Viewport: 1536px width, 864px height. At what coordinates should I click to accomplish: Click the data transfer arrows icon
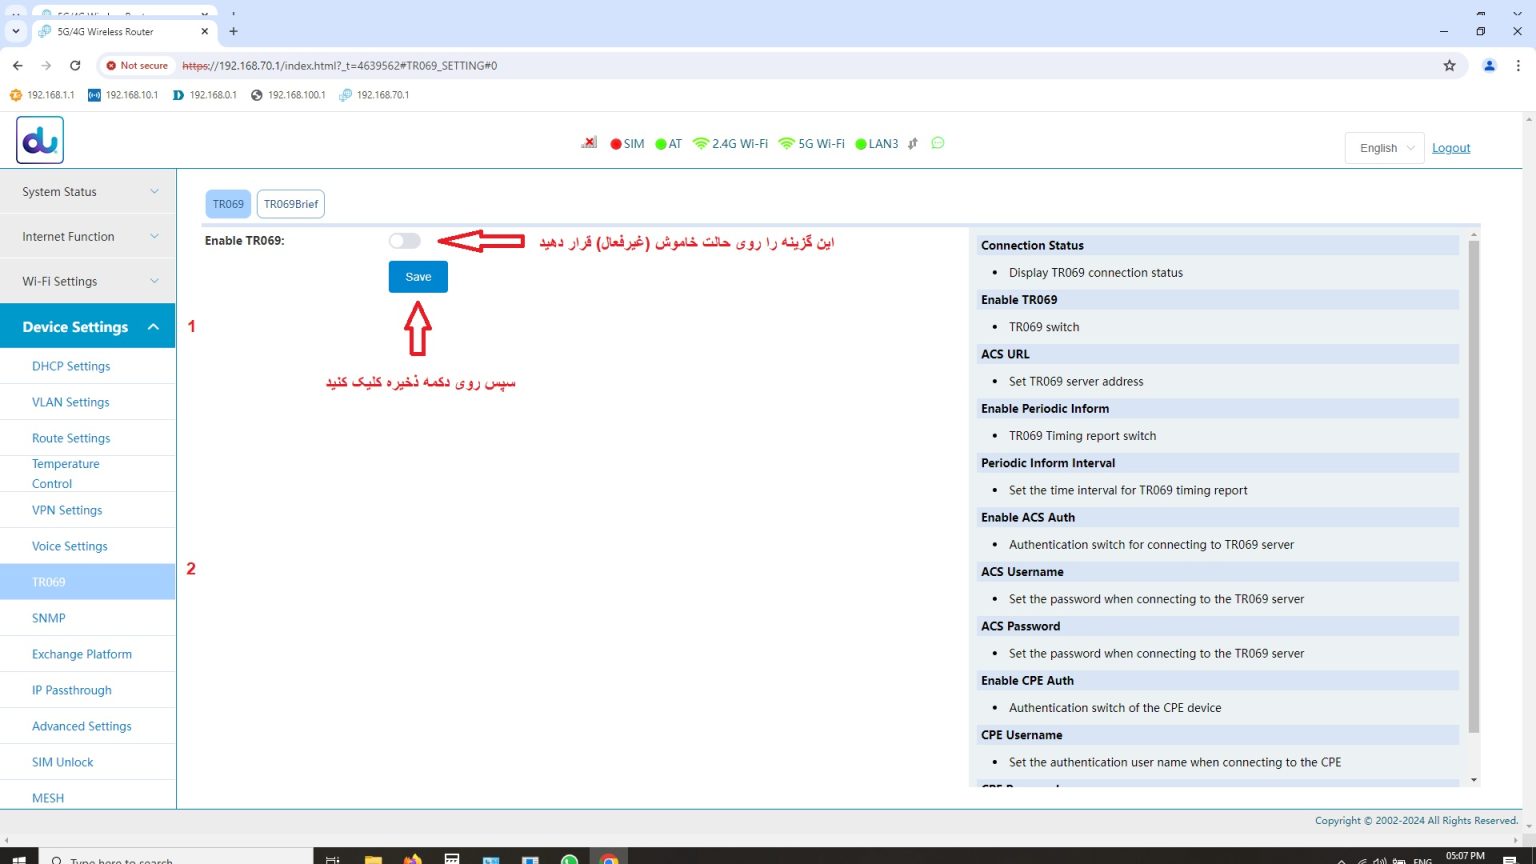[x=913, y=144]
